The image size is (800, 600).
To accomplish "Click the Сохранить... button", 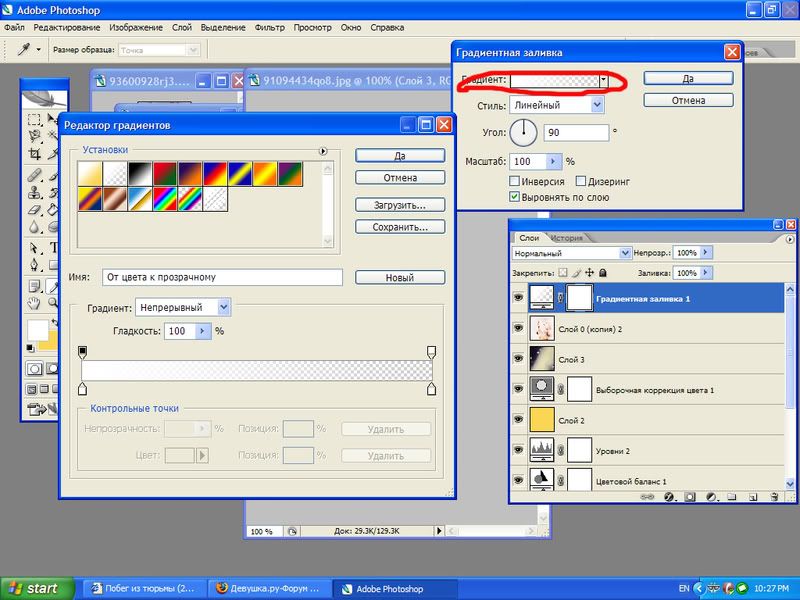I will point(400,227).
